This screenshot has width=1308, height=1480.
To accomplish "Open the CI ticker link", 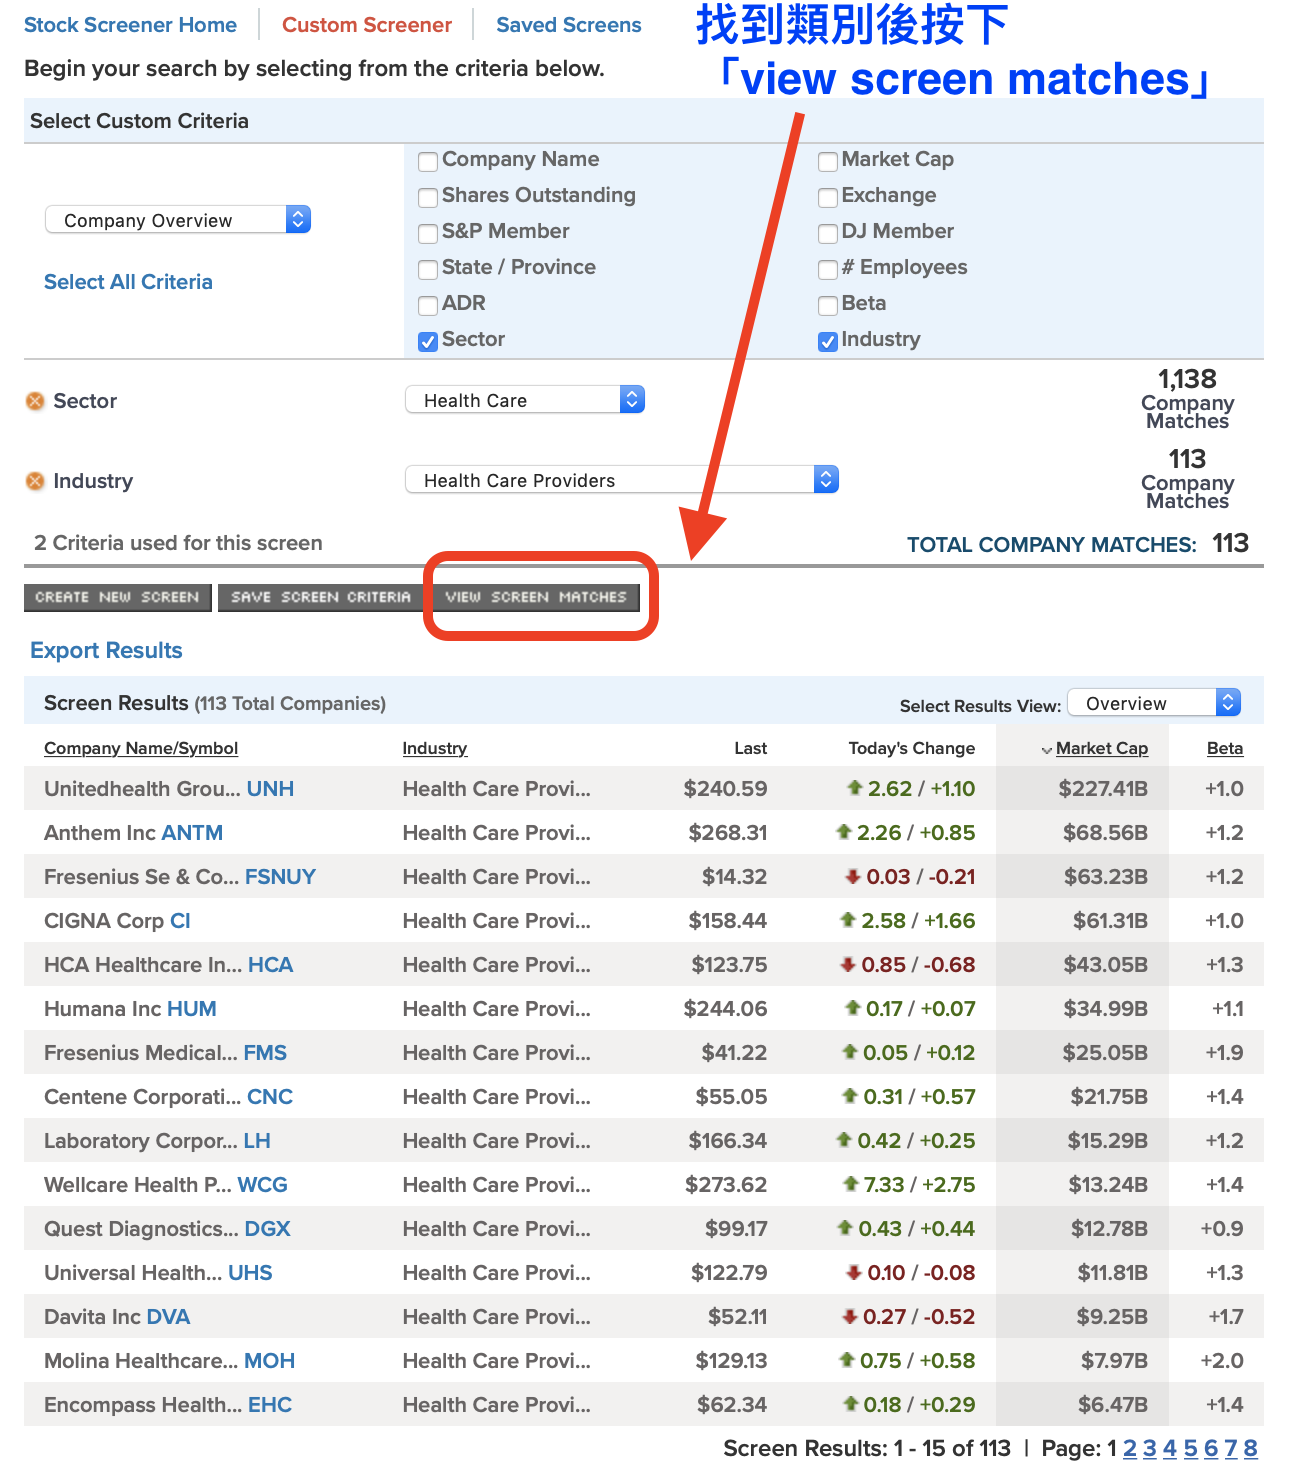I will (x=180, y=921).
